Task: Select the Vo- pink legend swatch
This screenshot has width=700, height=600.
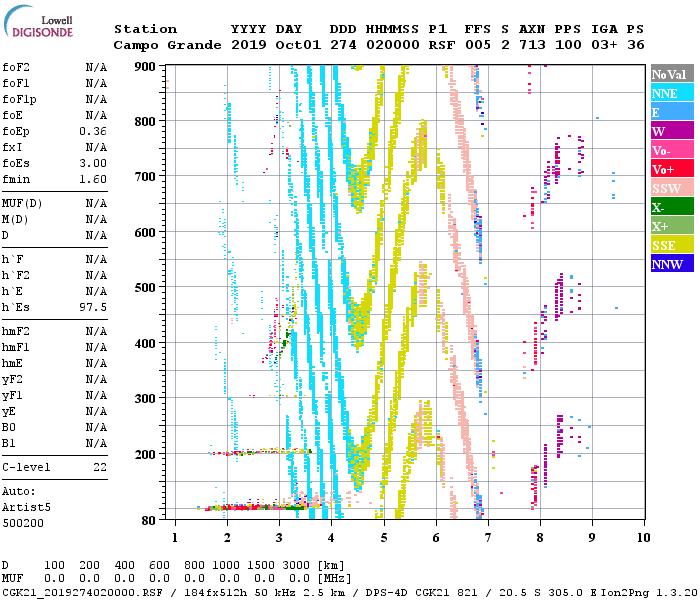Action: click(672, 150)
